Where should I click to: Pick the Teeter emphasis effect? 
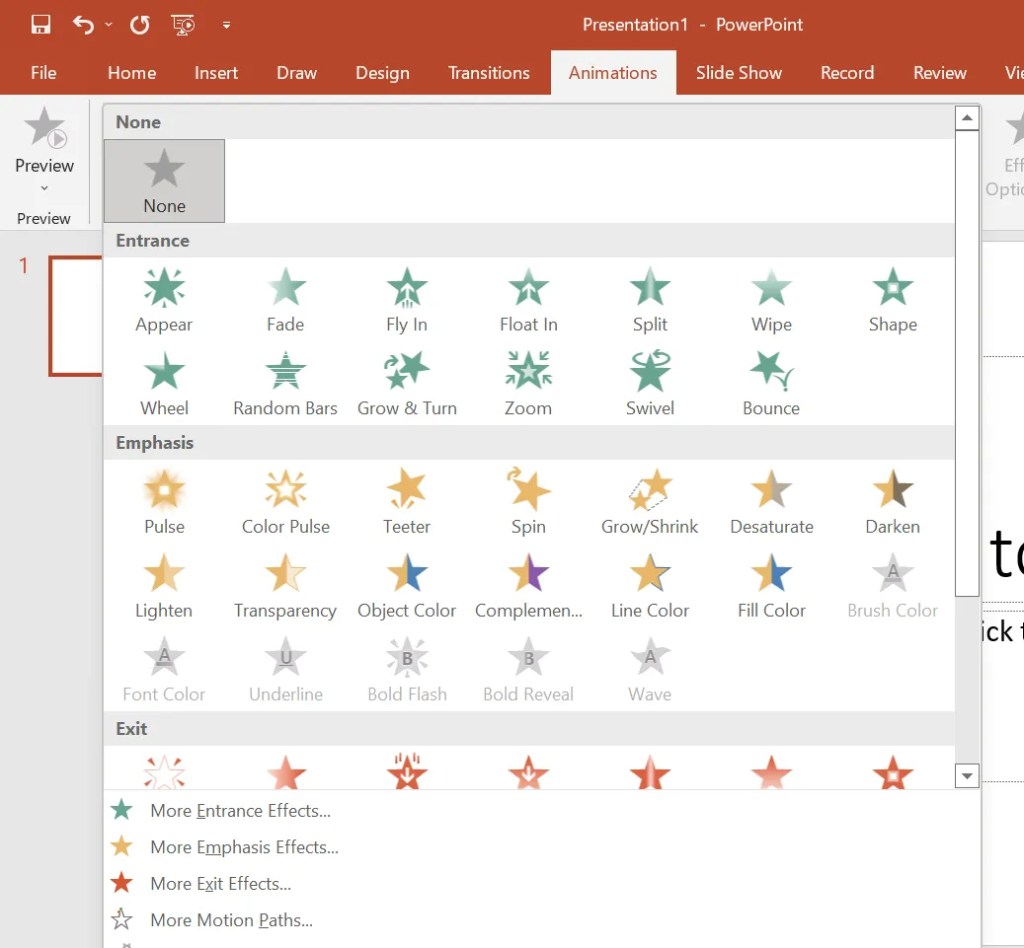tap(406, 501)
